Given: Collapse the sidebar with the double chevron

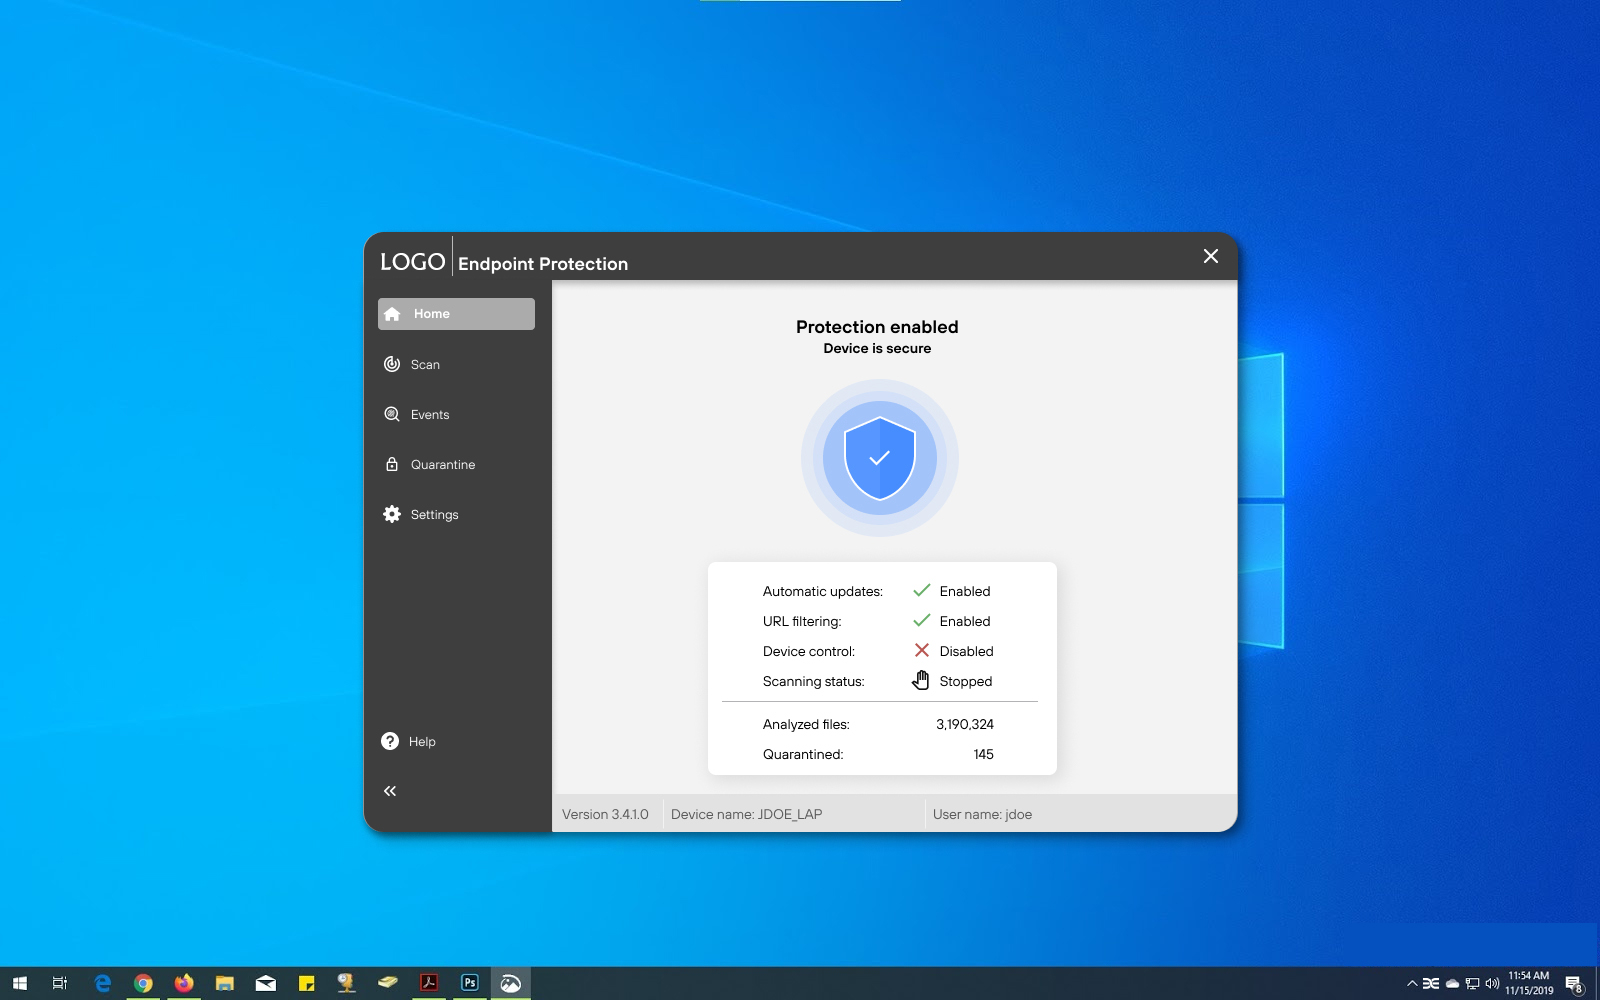Looking at the screenshot, I should coord(390,791).
